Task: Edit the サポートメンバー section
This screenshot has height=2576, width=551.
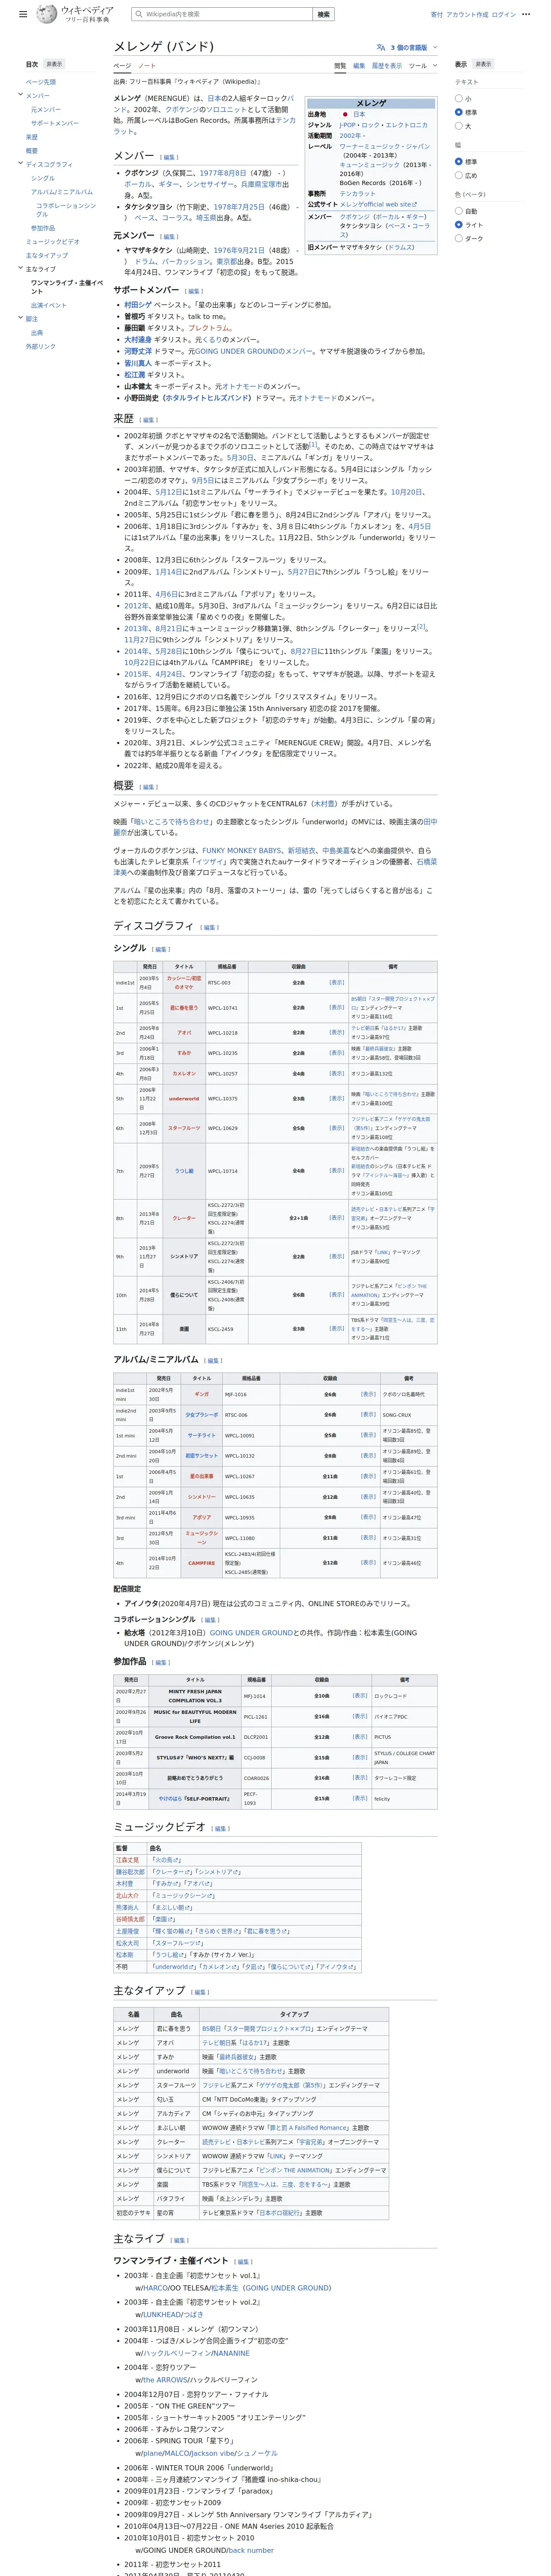Action: tap(194, 291)
